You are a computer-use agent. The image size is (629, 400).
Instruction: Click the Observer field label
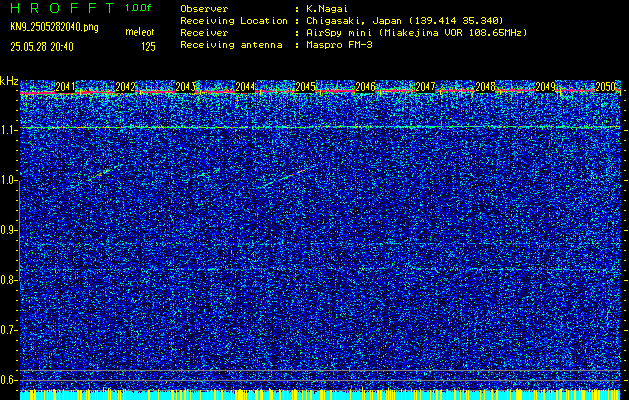(x=204, y=9)
